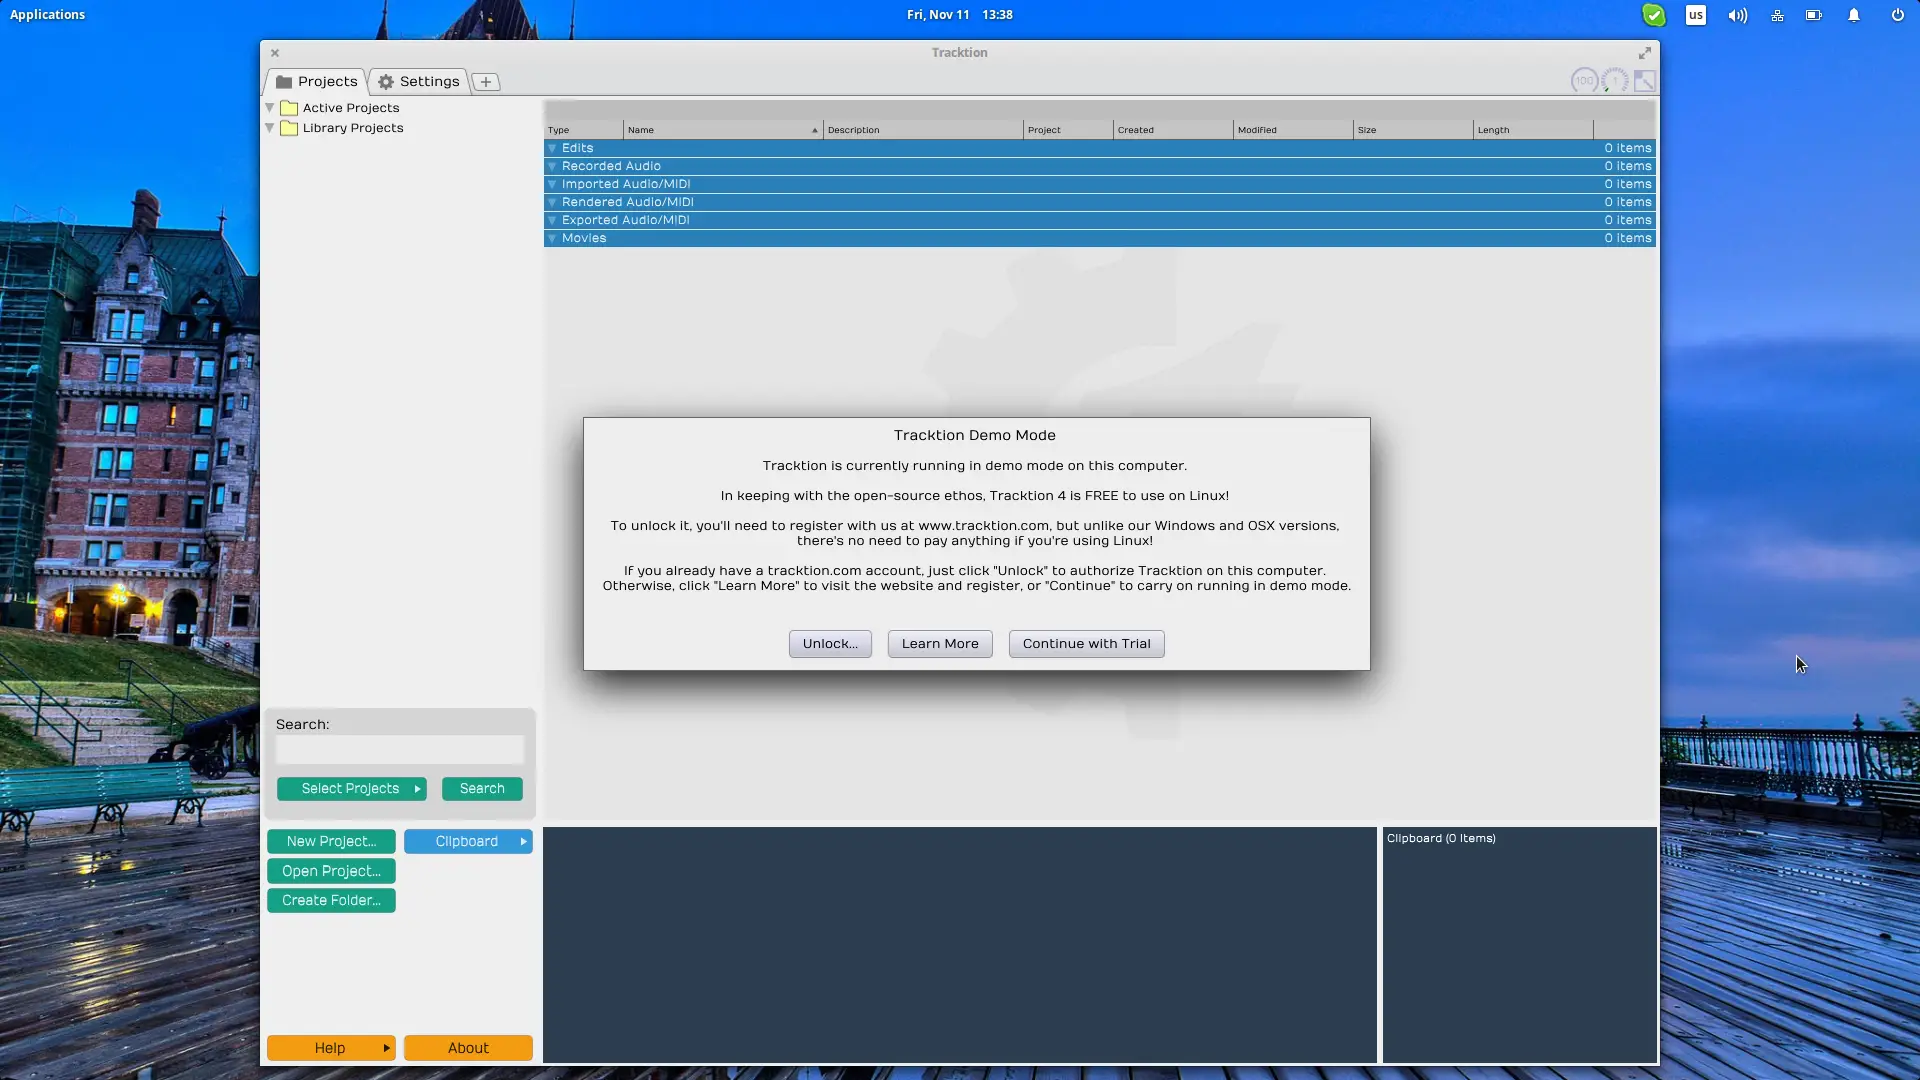Open the Select Projects dropdown
Screen dimensions: 1920x1080
[352, 789]
